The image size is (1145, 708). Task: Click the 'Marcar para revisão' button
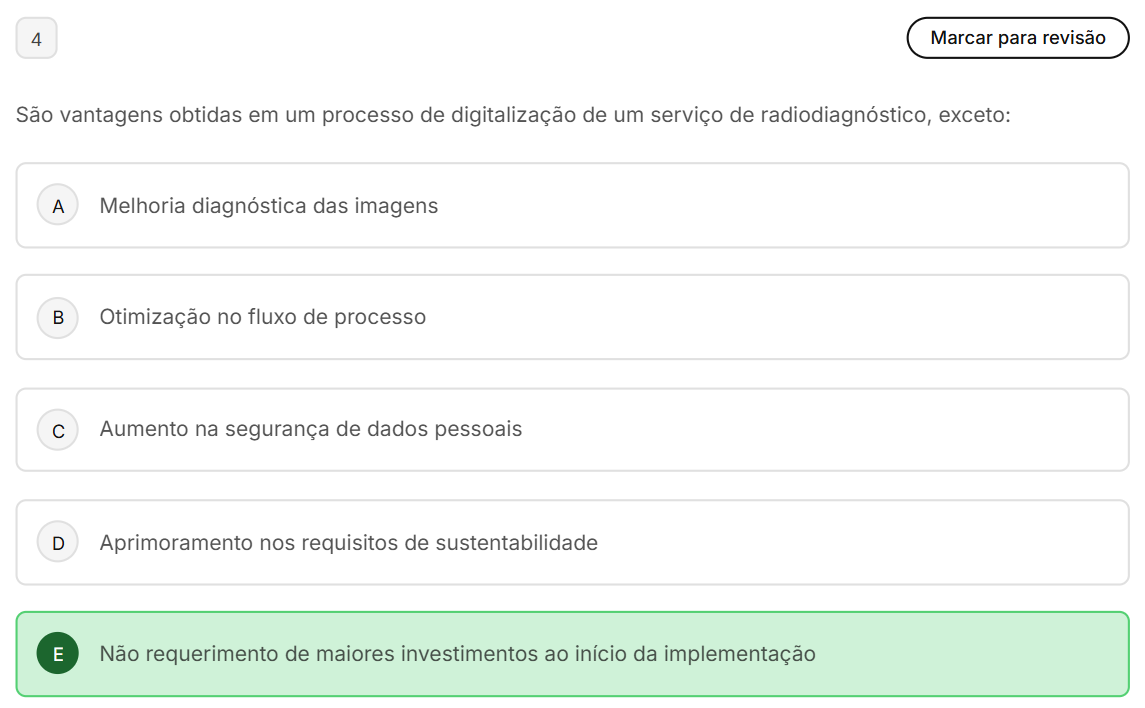1017,38
